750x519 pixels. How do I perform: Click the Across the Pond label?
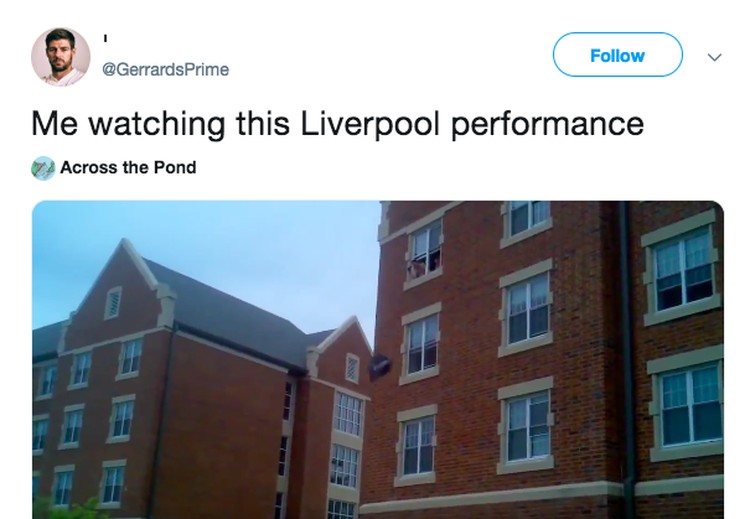tap(128, 168)
